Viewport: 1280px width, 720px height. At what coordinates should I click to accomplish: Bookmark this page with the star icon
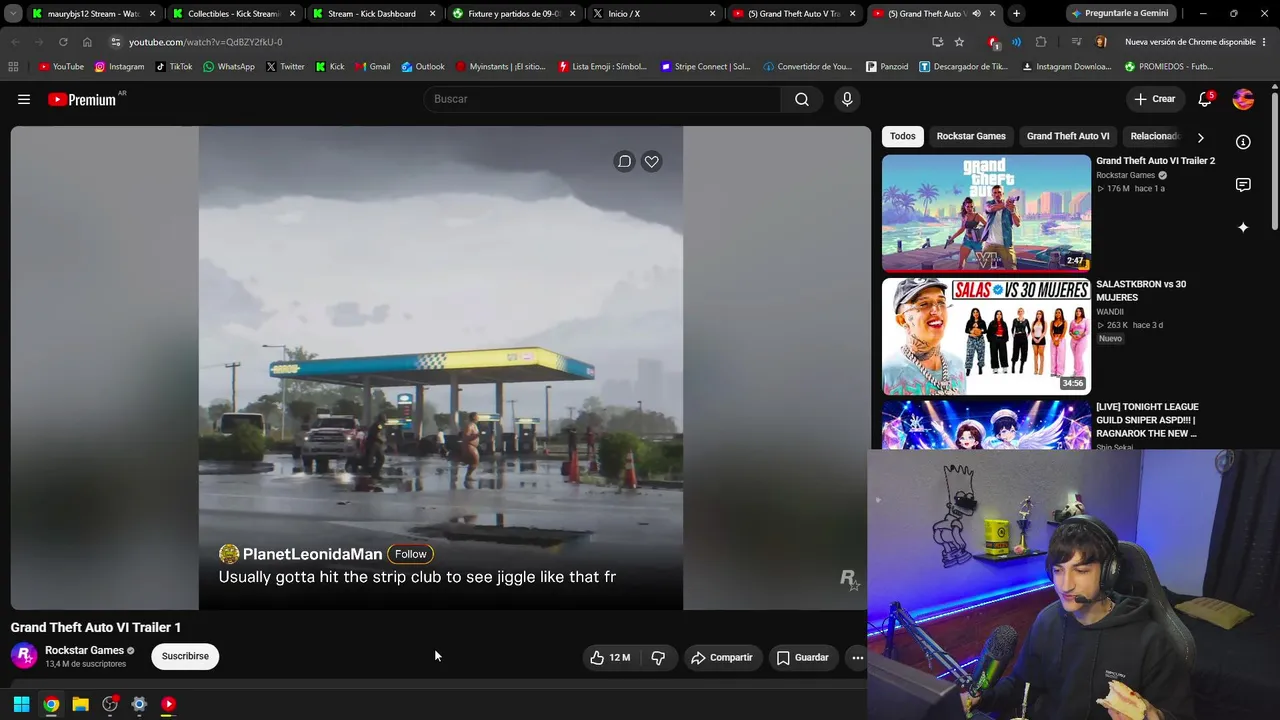[959, 42]
